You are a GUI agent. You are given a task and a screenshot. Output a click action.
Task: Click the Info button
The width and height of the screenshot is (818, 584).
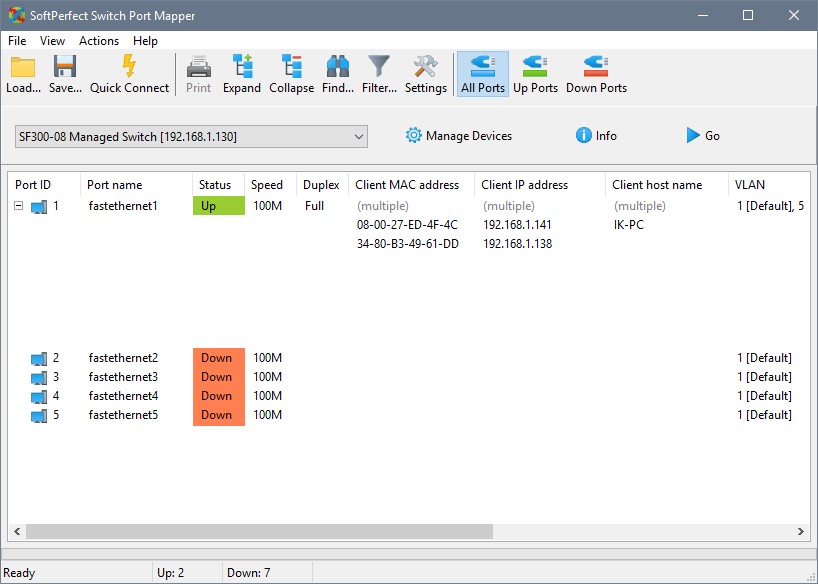(x=596, y=136)
